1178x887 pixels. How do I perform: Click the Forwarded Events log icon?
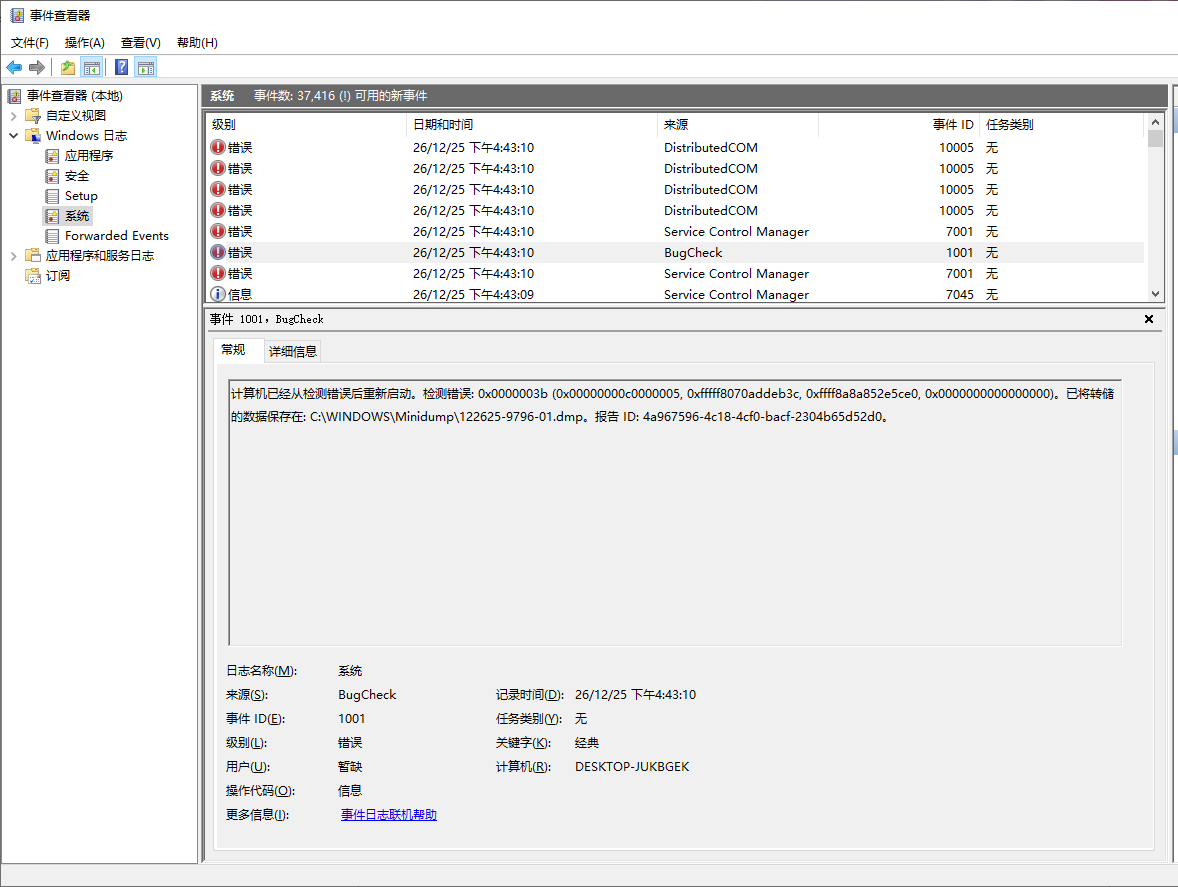[52, 236]
